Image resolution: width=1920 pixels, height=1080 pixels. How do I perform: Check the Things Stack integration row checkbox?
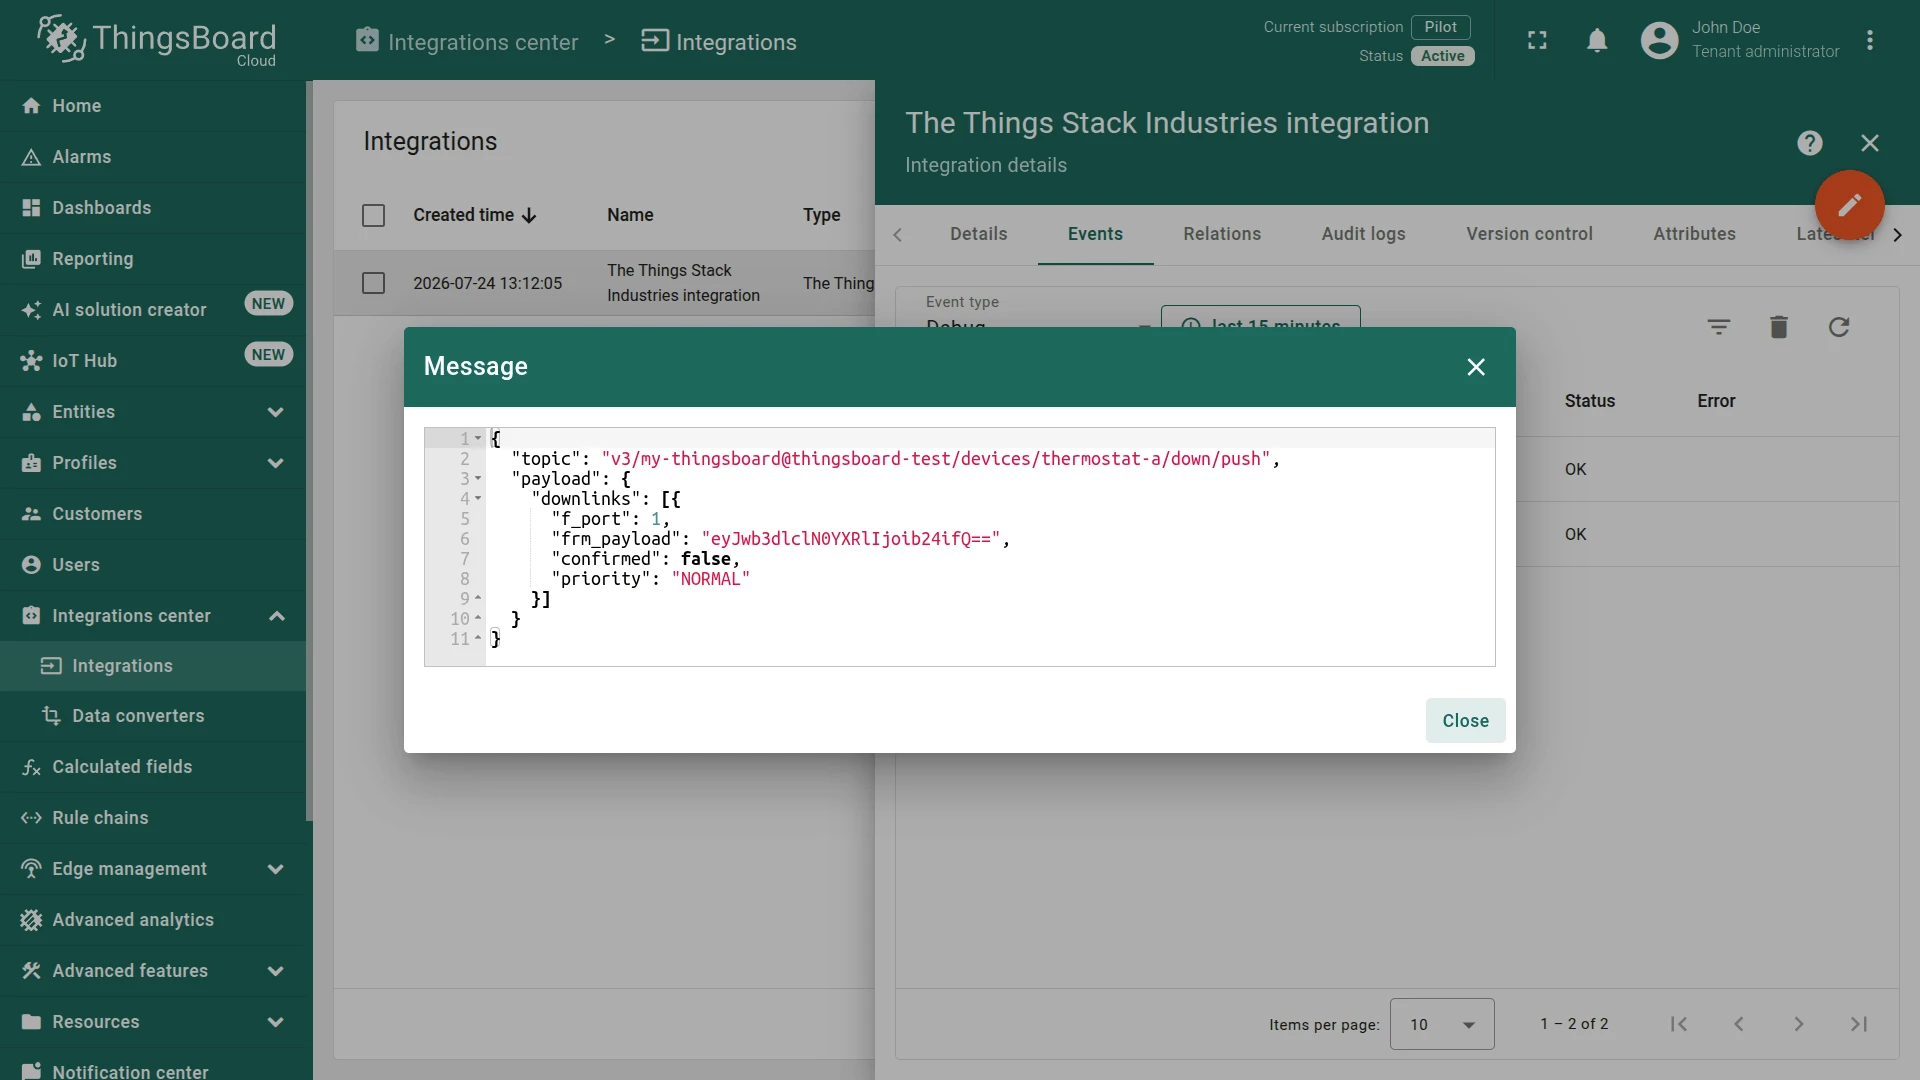[373, 284]
